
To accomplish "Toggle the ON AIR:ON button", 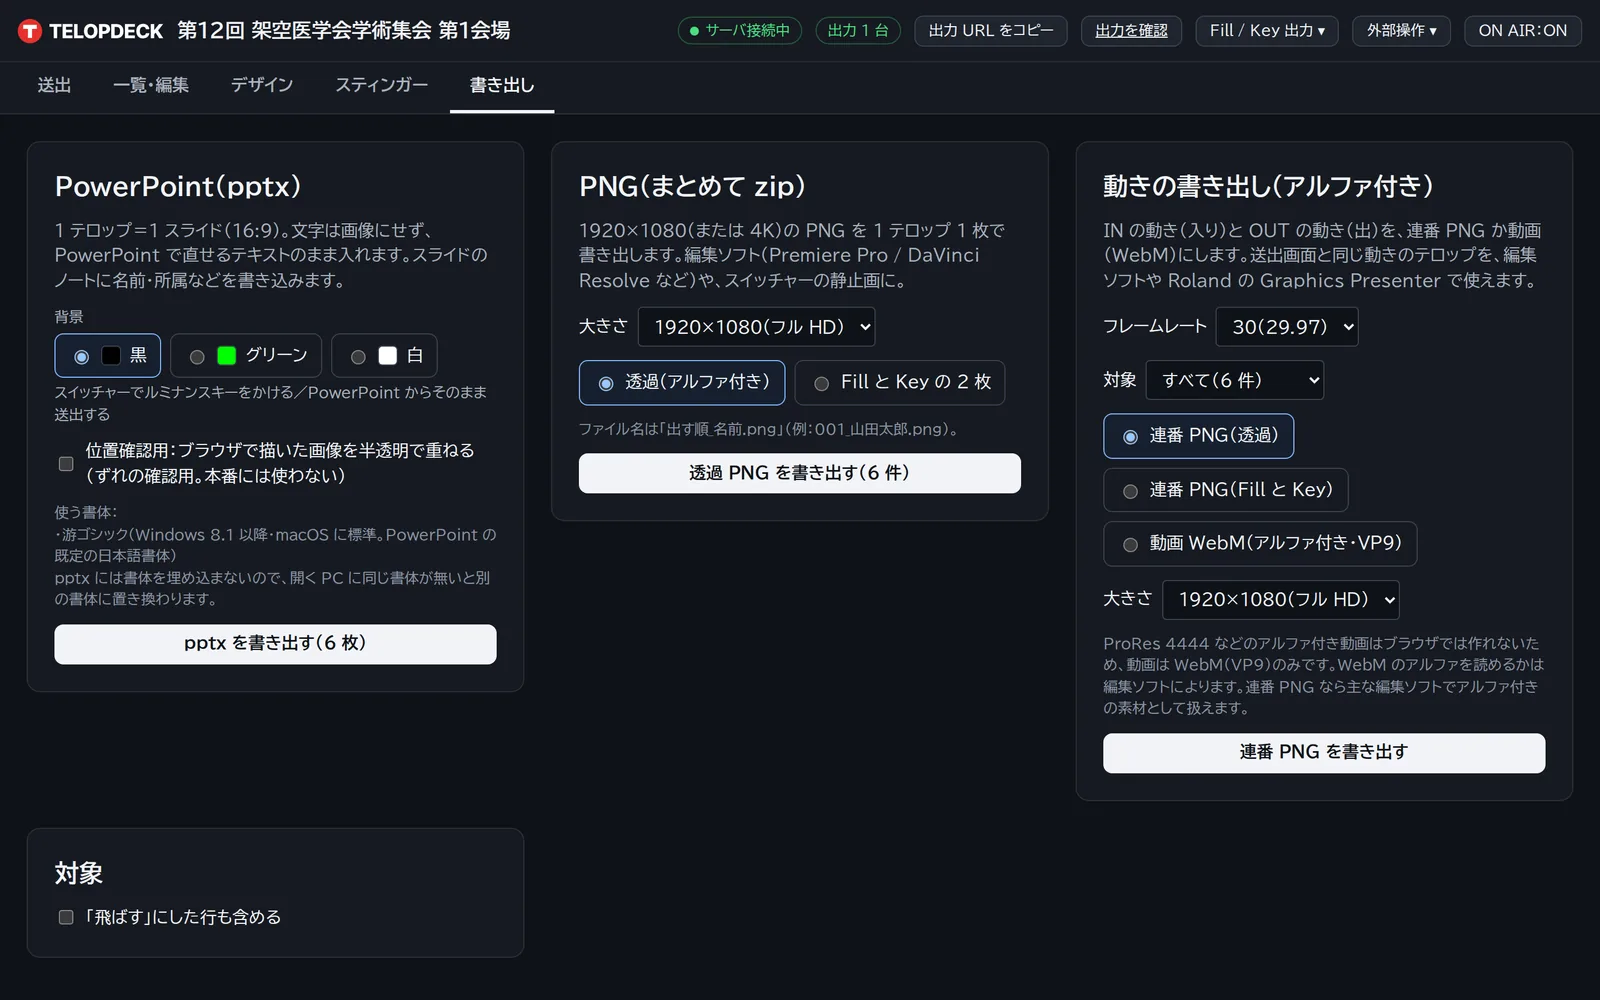I will point(1523,31).
